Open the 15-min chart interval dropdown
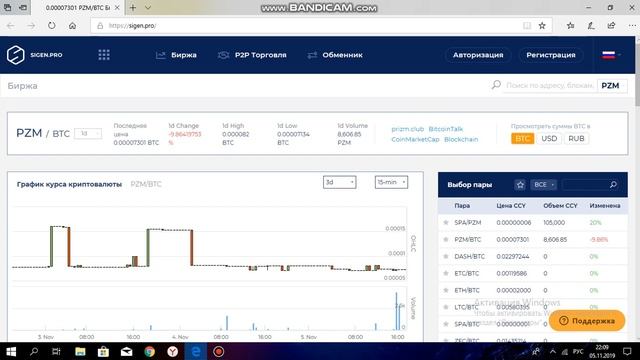Image resolution: width=640 pixels, height=360 pixels. coord(391,182)
